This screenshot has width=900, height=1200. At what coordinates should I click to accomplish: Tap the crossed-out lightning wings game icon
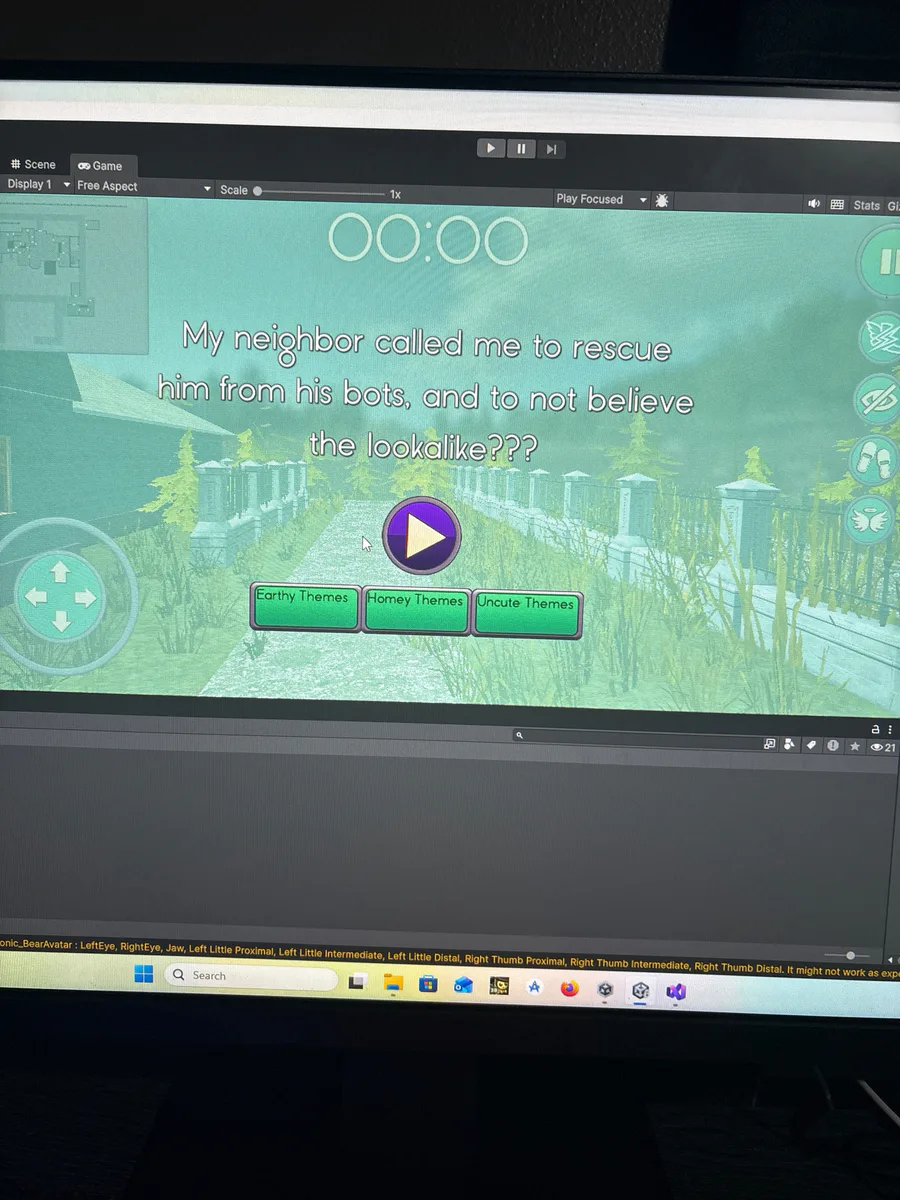(880, 337)
